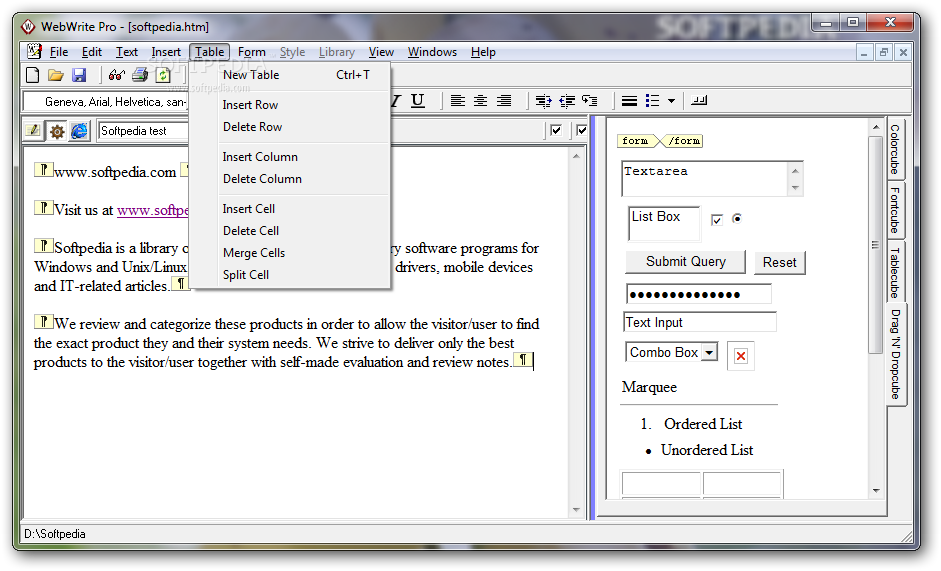Click Textarea scroll down arrow
Image resolution: width=941 pixels, height=571 pixels.
tap(795, 188)
